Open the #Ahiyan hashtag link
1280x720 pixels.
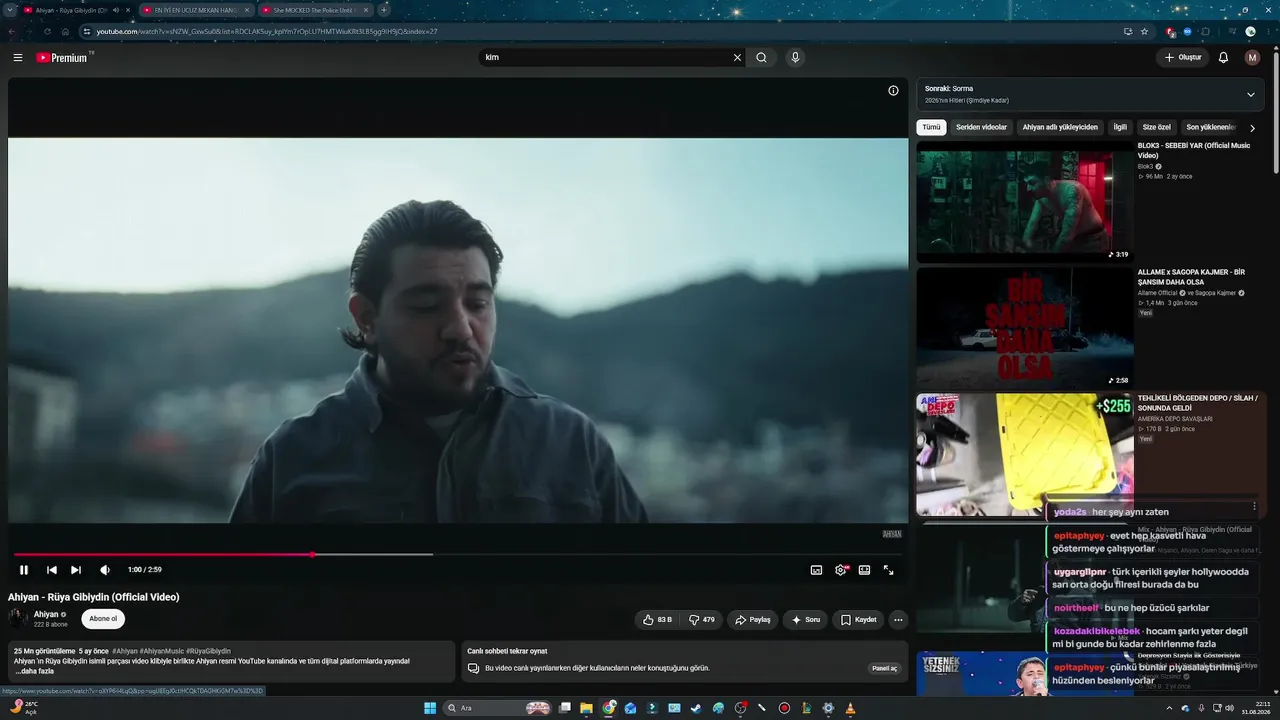pyautogui.click(x=125, y=651)
